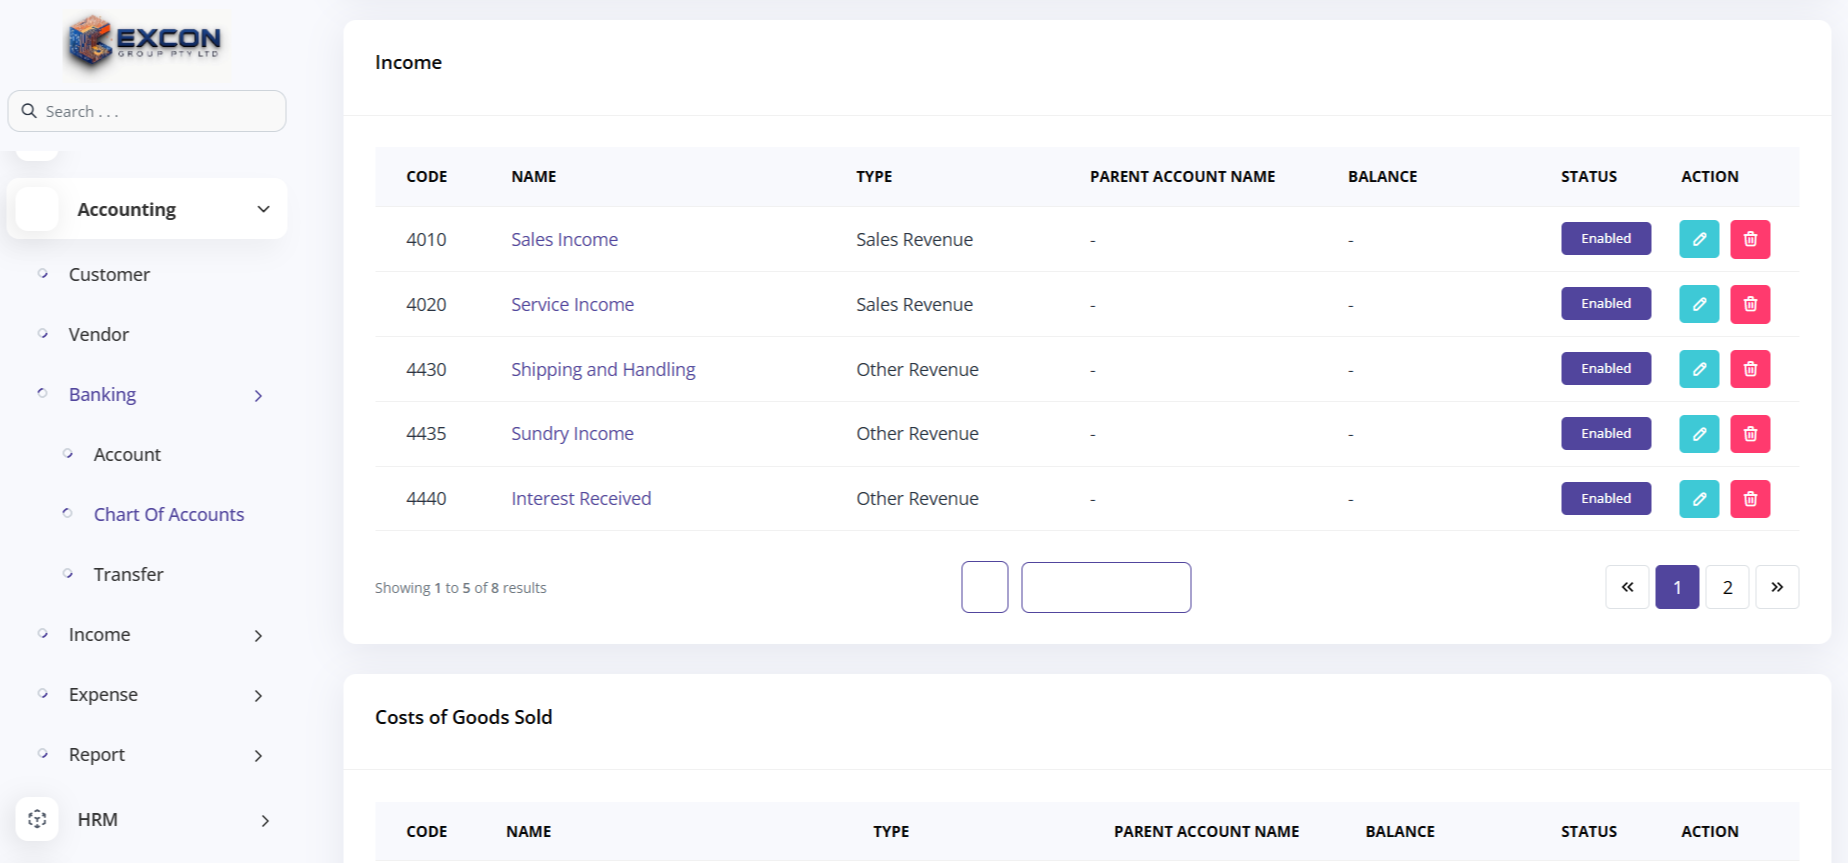Delete the Shipping and Handling account

1750,369
